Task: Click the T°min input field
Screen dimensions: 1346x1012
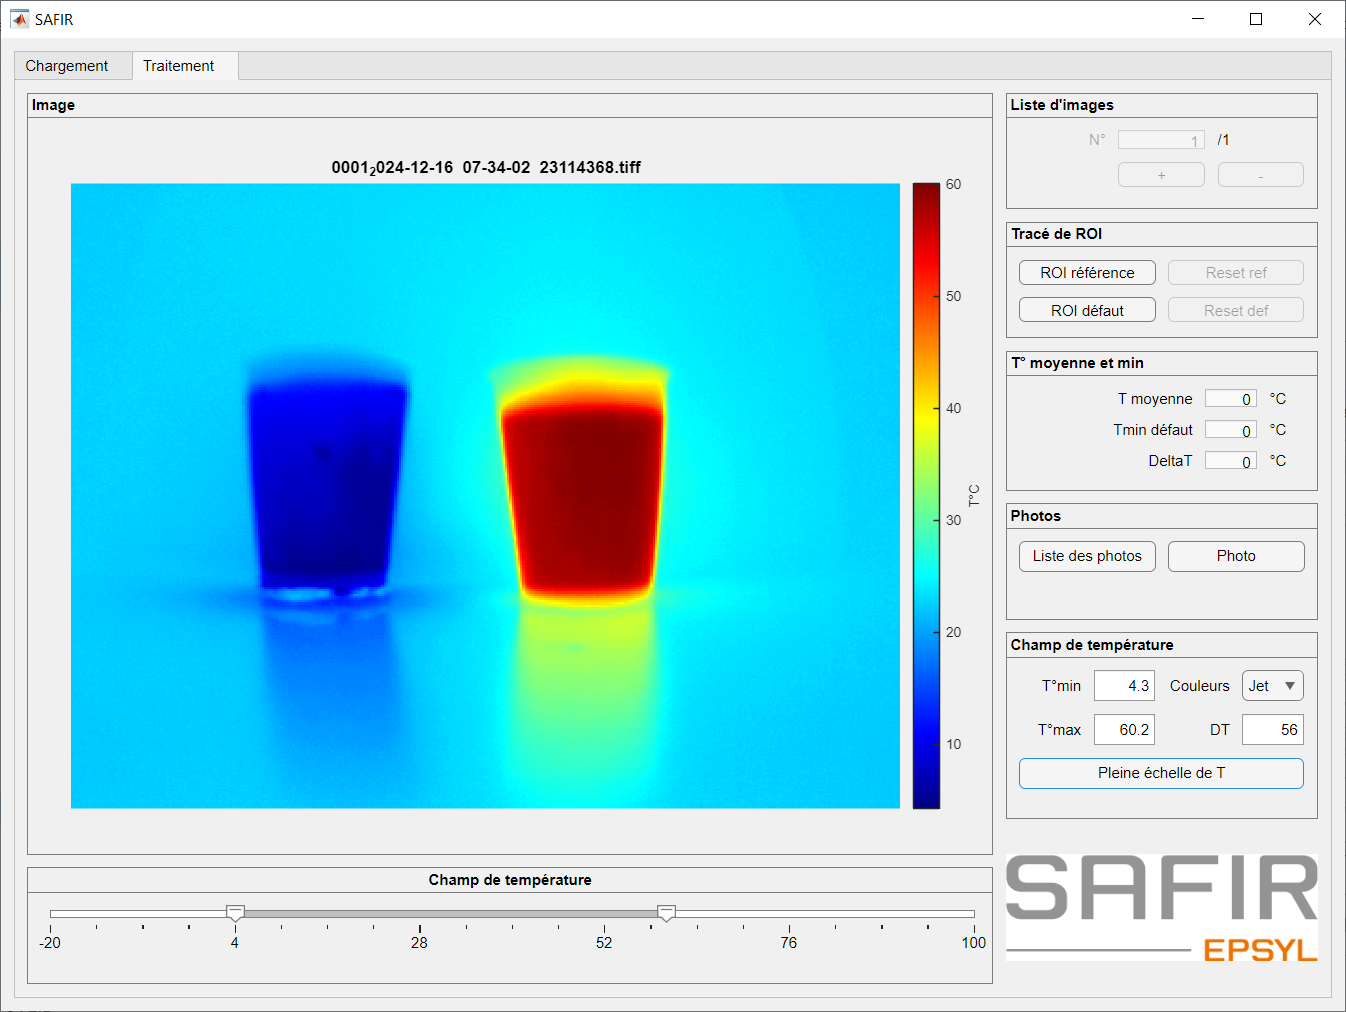Action: point(1124,686)
